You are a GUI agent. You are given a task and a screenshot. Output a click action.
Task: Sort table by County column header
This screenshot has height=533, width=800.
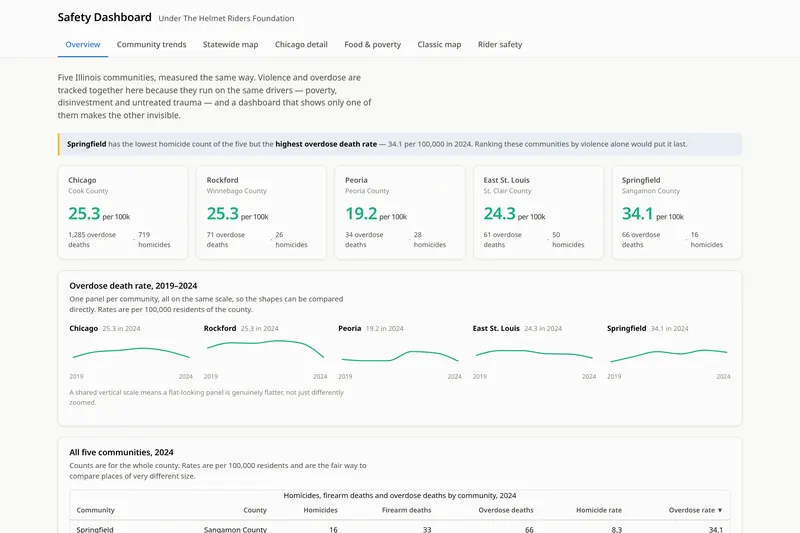(x=255, y=510)
